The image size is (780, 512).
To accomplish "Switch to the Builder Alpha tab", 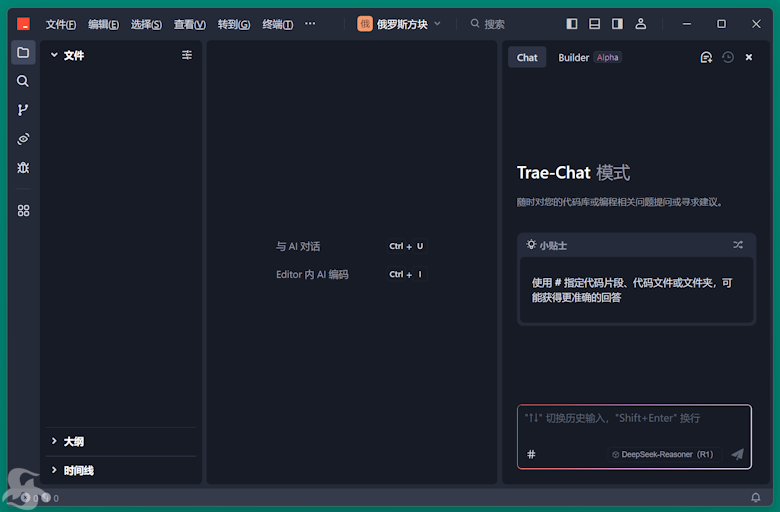I will (x=589, y=57).
